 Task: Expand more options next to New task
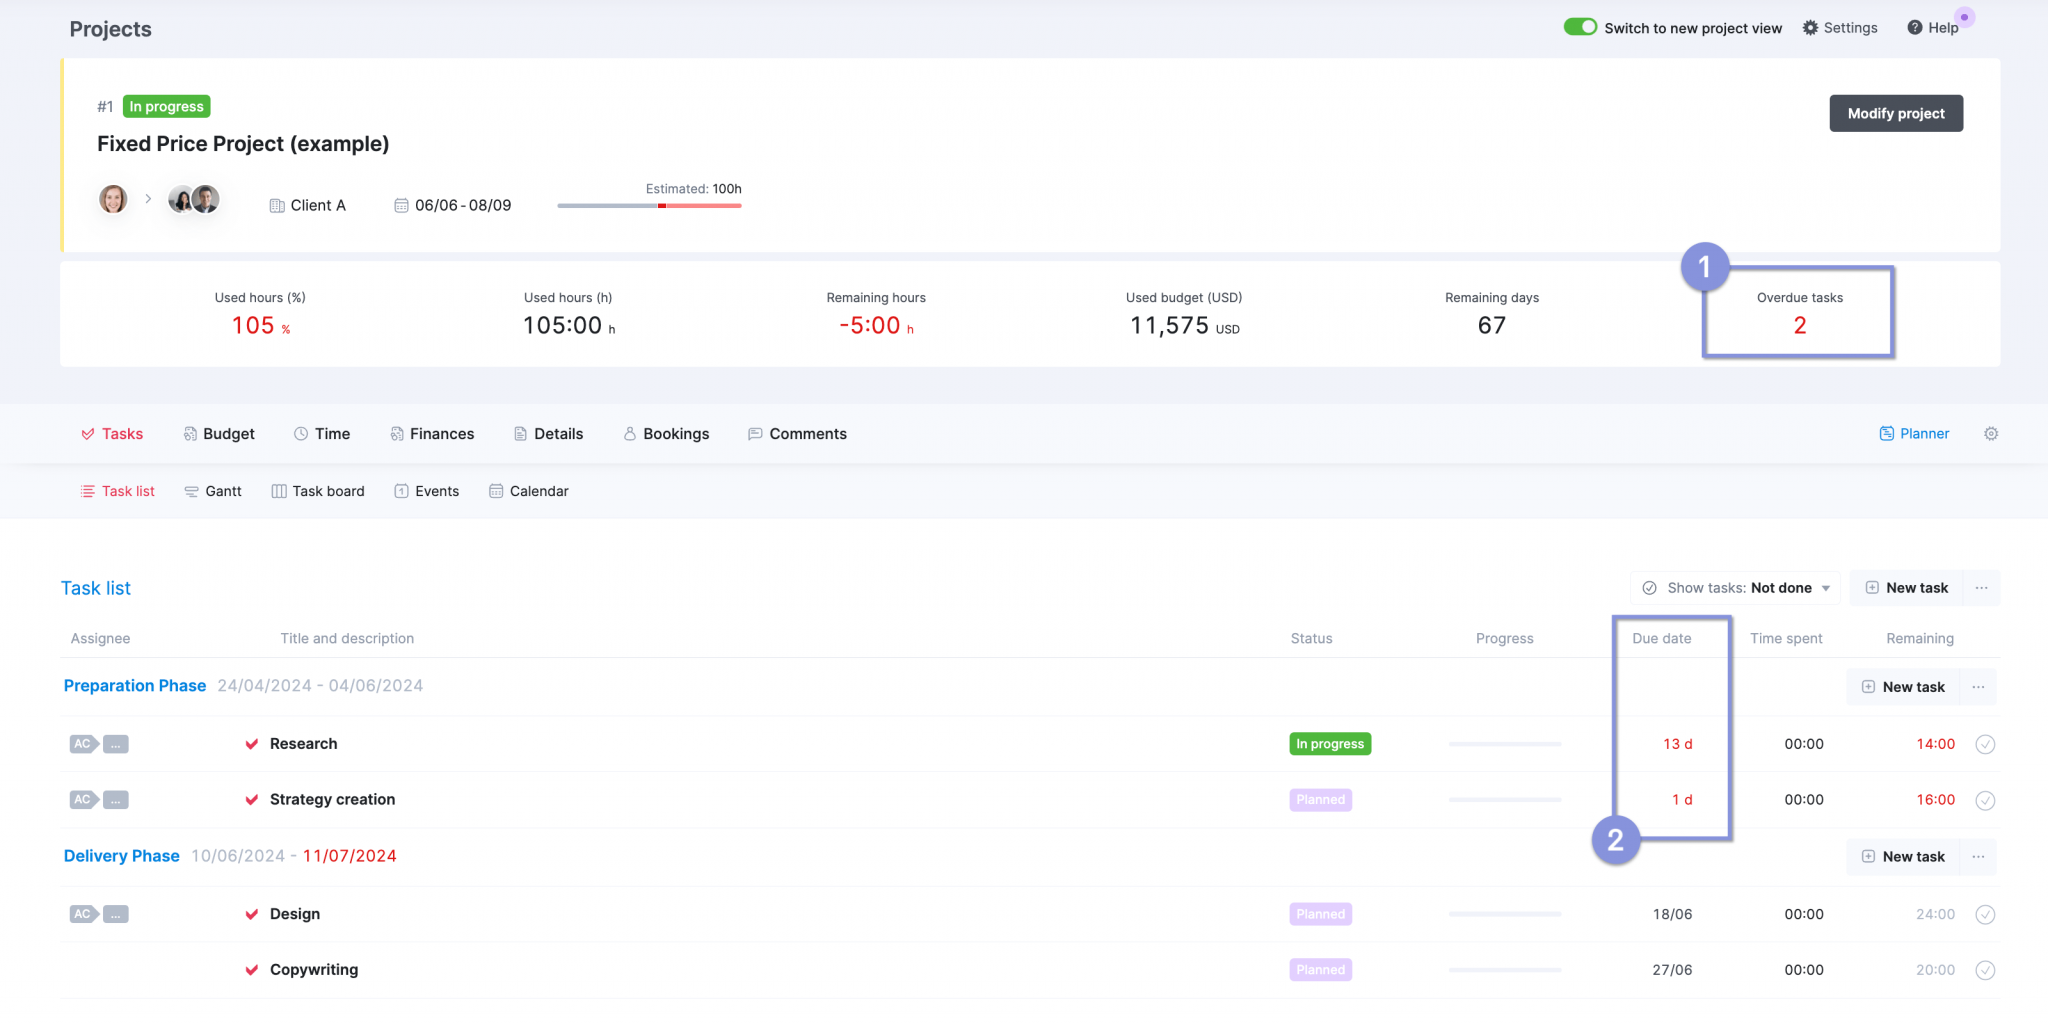pyautogui.click(x=1981, y=587)
